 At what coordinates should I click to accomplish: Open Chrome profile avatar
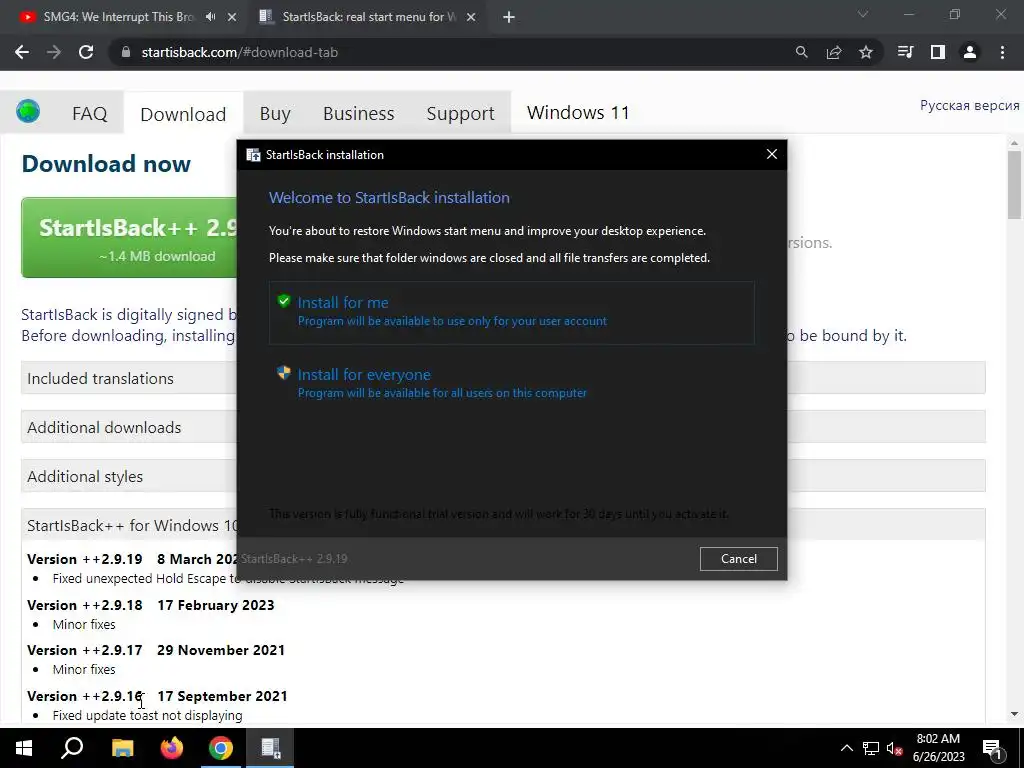(x=970, y=52)
